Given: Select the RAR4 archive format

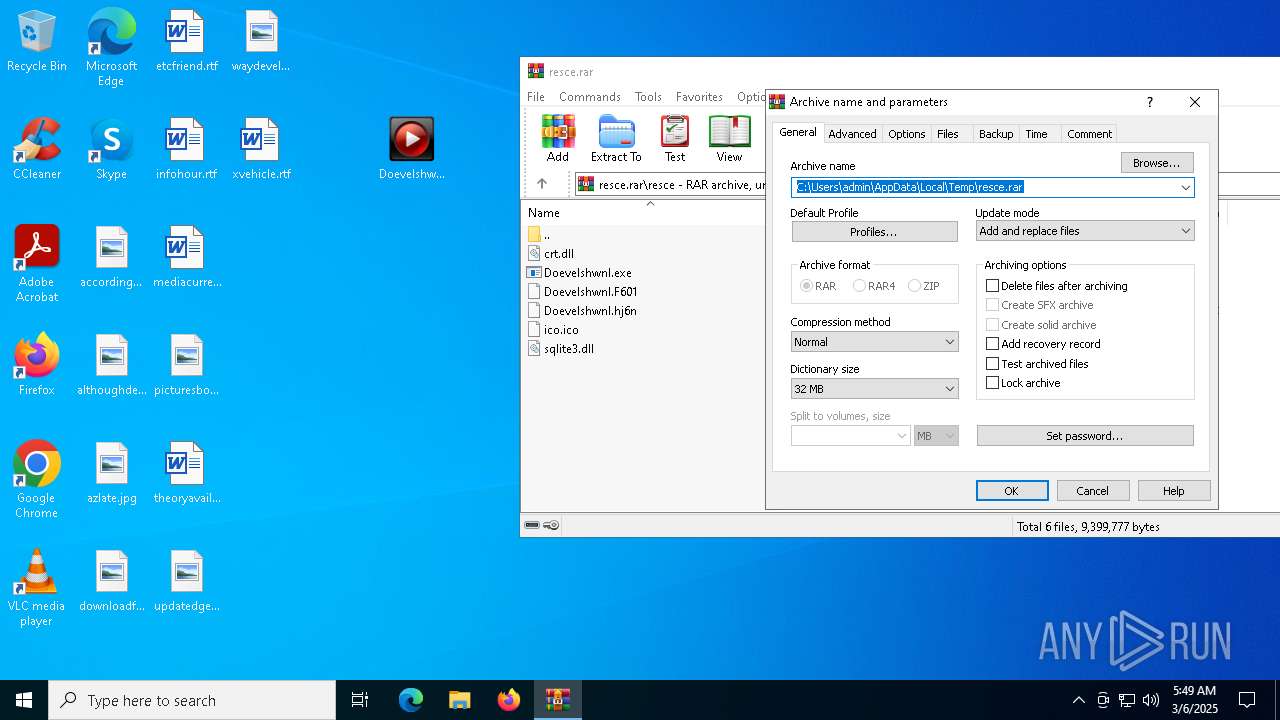Looking at the screenshot, I should 874,286.
